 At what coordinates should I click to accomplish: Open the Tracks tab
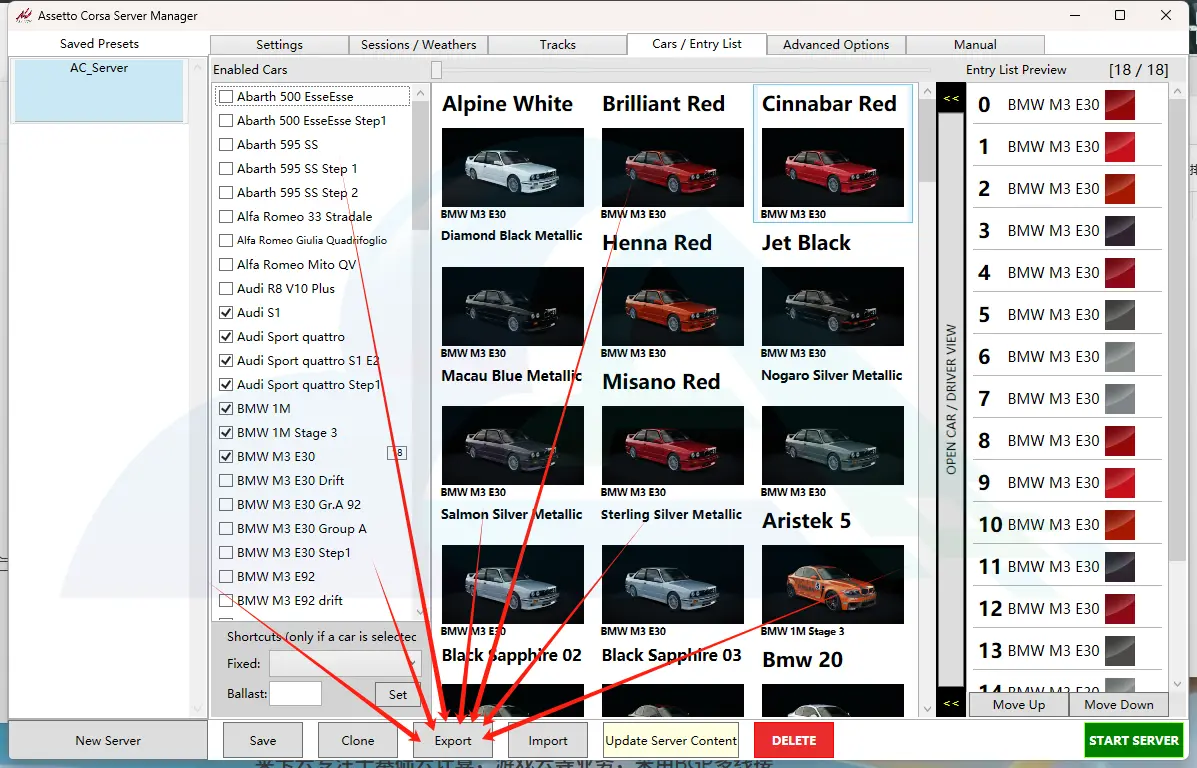(x=557, y=45)
